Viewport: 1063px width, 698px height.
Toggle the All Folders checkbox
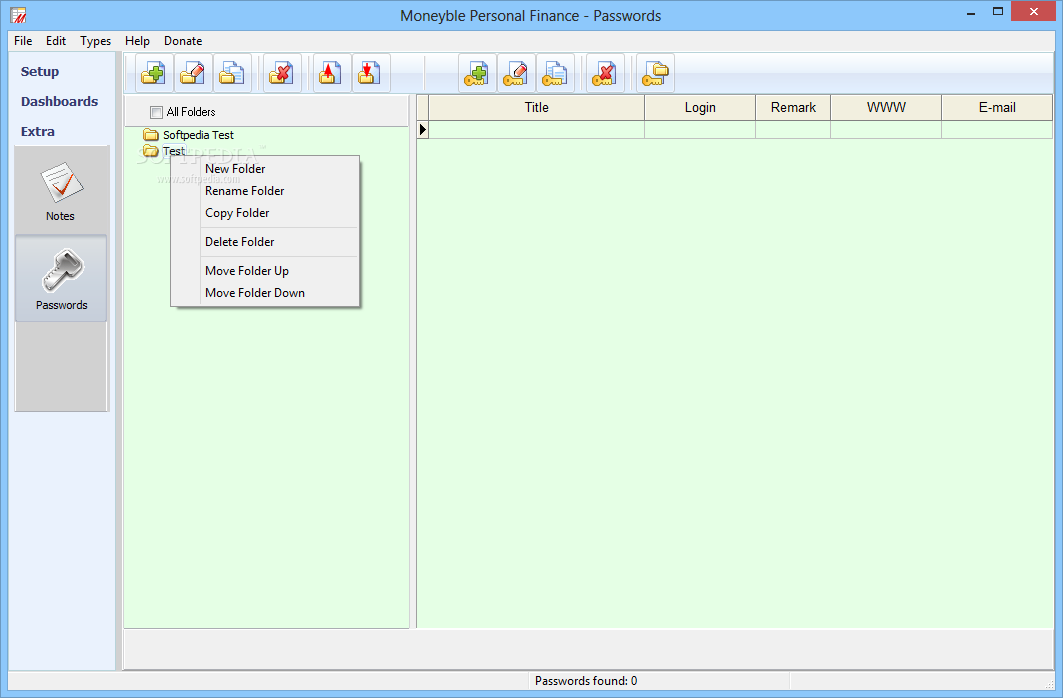pos(157,112)
